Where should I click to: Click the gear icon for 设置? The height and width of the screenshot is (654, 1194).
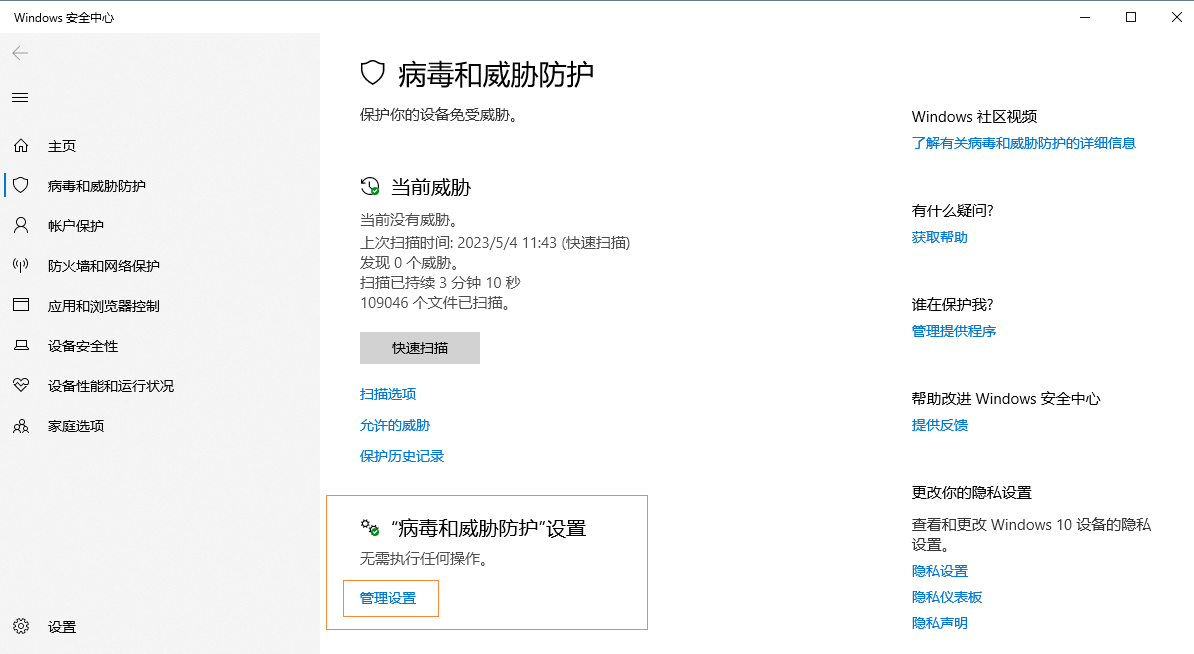coord(21,626)
